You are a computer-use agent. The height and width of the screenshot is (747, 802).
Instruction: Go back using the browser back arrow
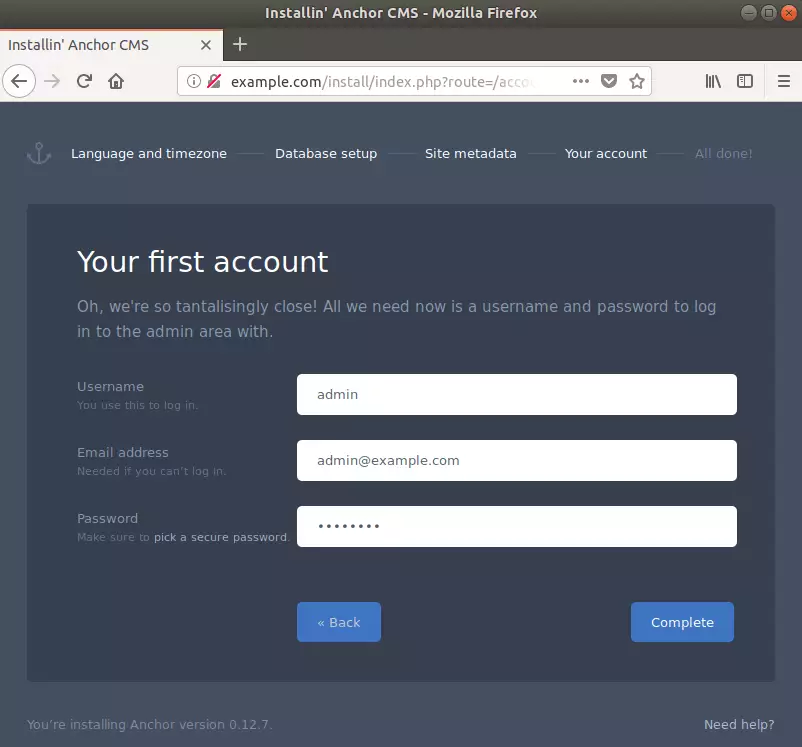coord(19,81)
